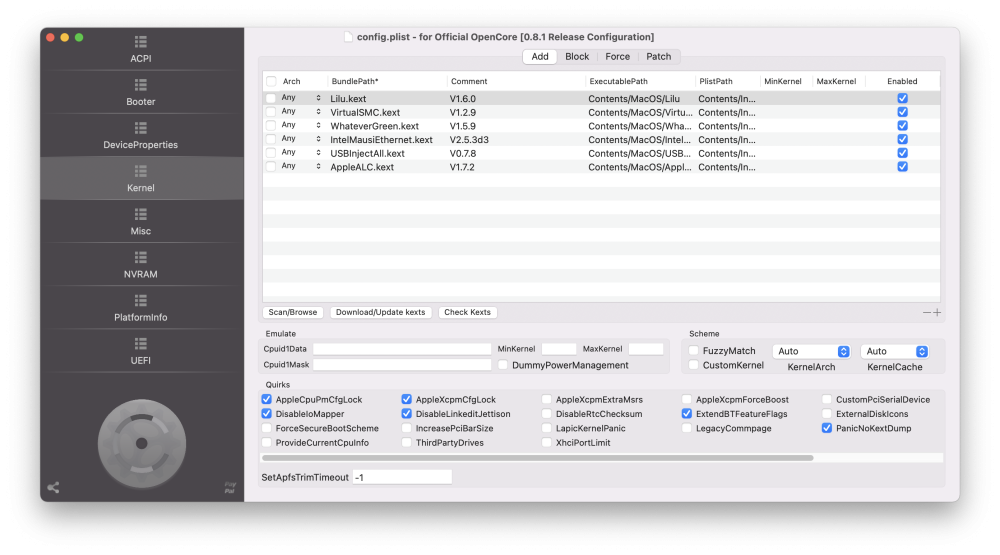Click the plus icon to add kext row
The width and height of the screenshot is (1000, 555).
click(x=937, y=312)
